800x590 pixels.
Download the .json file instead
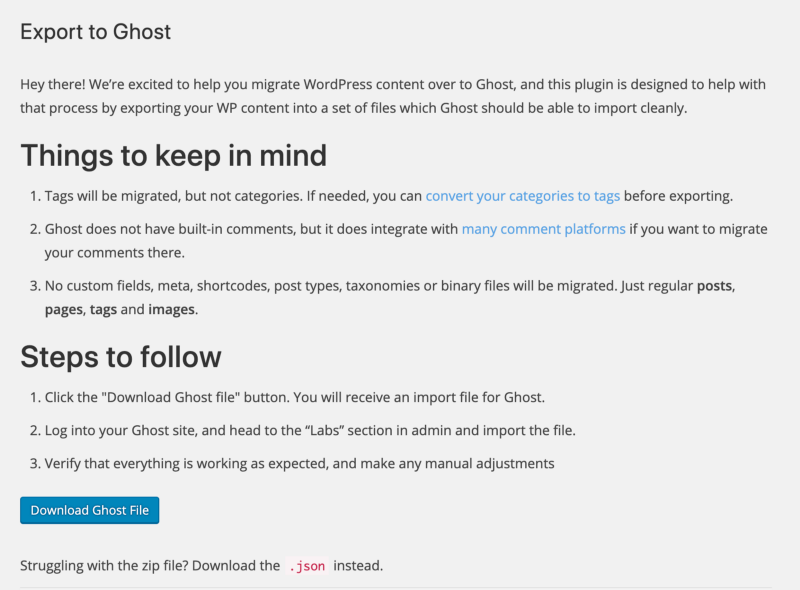click(x=307, y=566)
